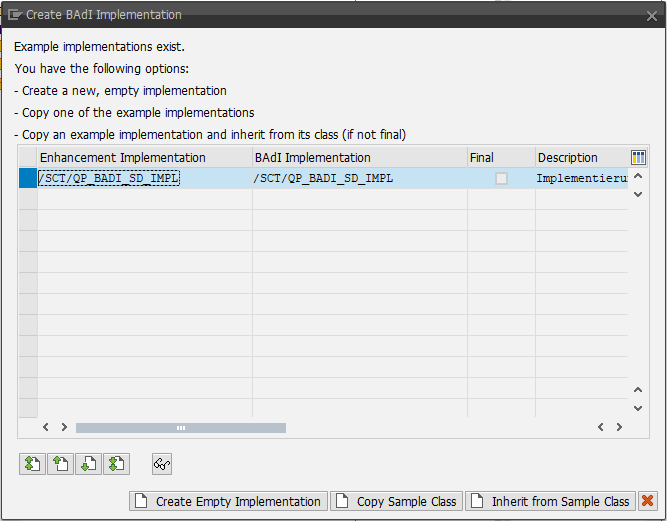The width and height of the screenshot is (667, 521).
Task: Click the first page navigation icon
Action: pyautogui.click(x=32, y=463)
